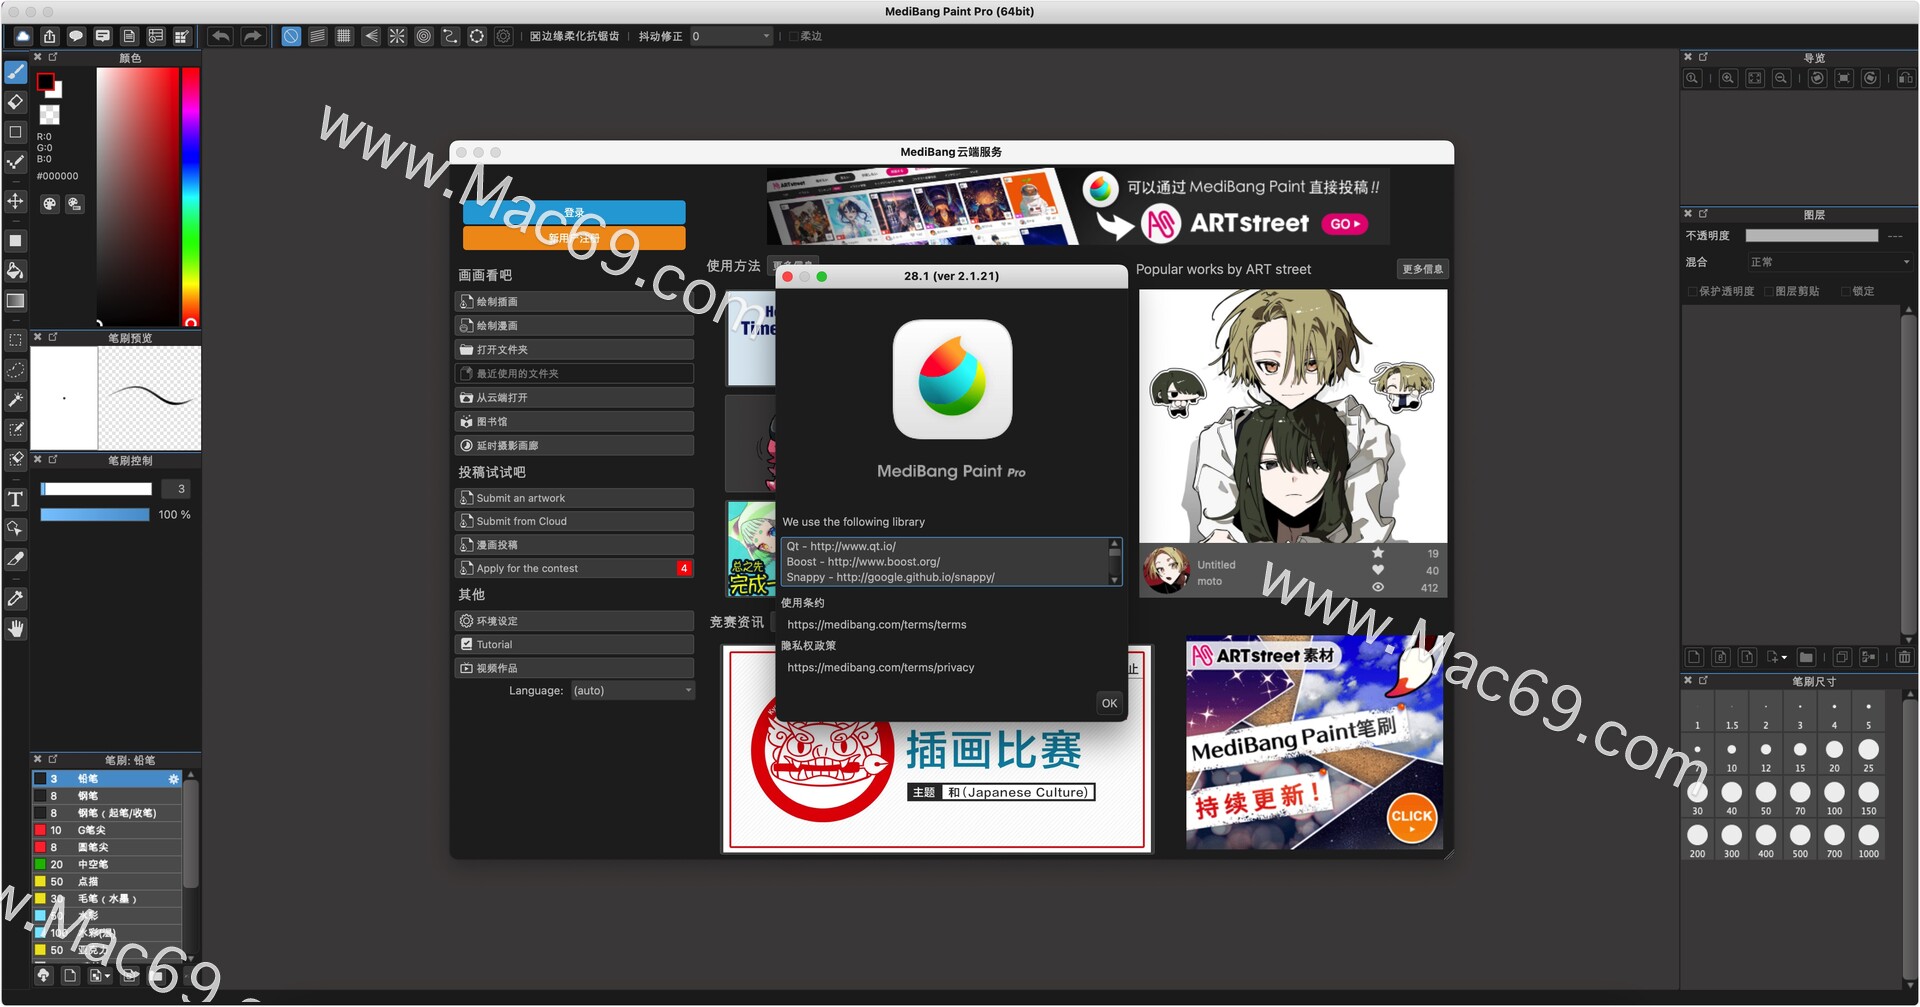Viewport: 1920px width, 1007px height.
Task: Click the cloud icon in top toolbar
Action: [x=22, y=36]
